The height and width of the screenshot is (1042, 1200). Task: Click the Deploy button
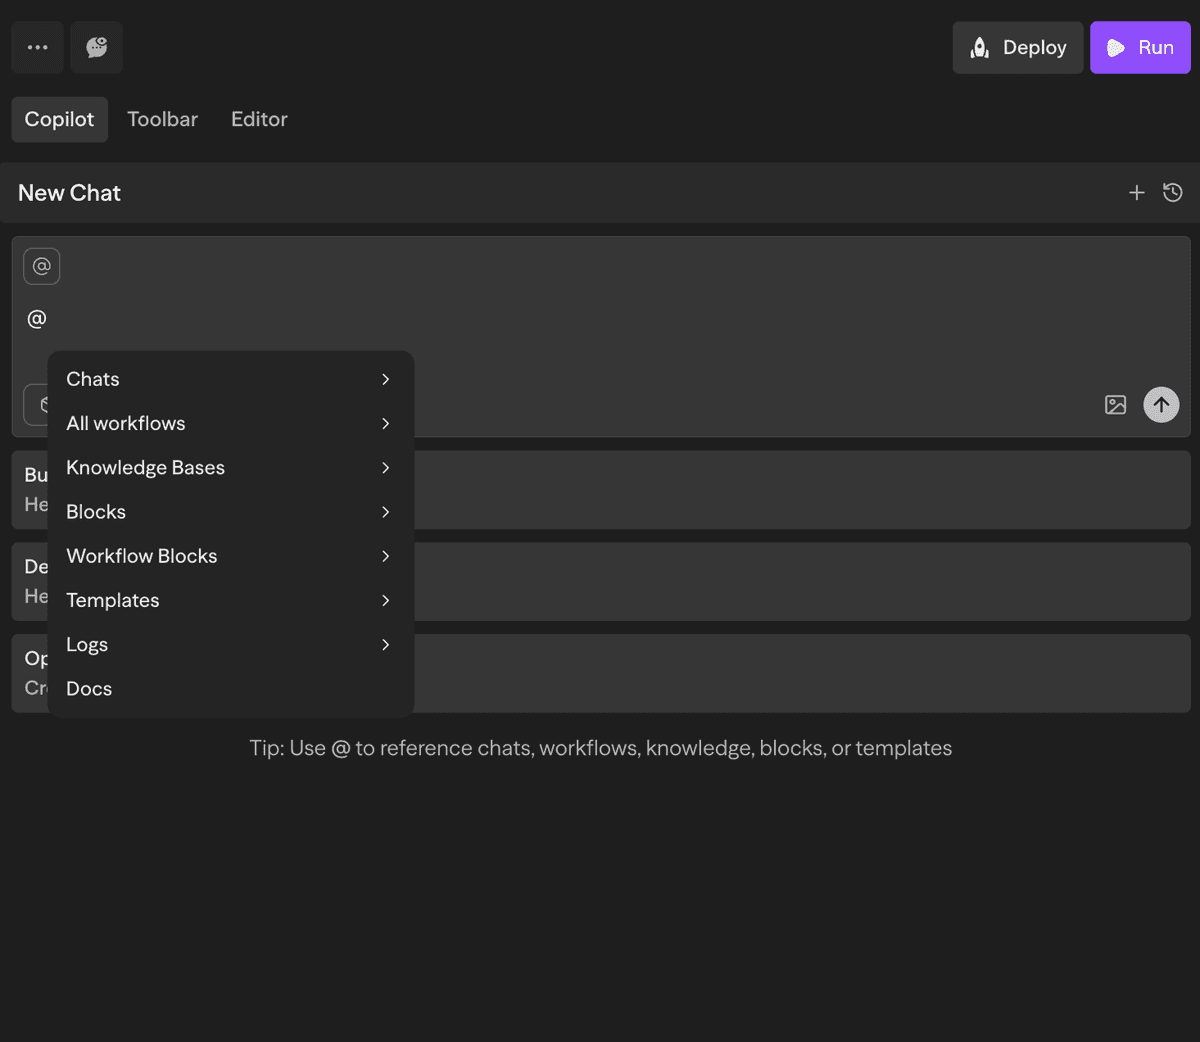(1017, 47)
